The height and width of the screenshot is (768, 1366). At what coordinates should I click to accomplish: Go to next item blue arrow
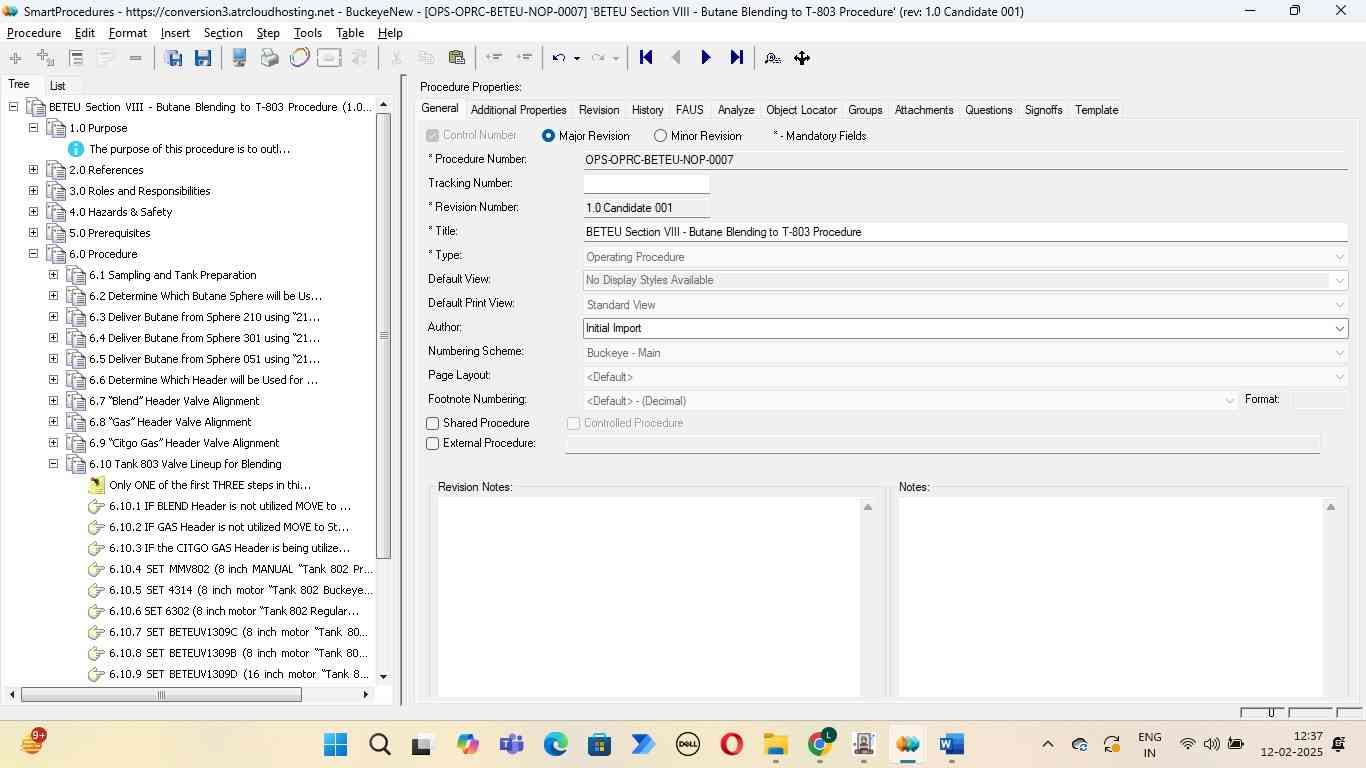(x=706, y=58)
